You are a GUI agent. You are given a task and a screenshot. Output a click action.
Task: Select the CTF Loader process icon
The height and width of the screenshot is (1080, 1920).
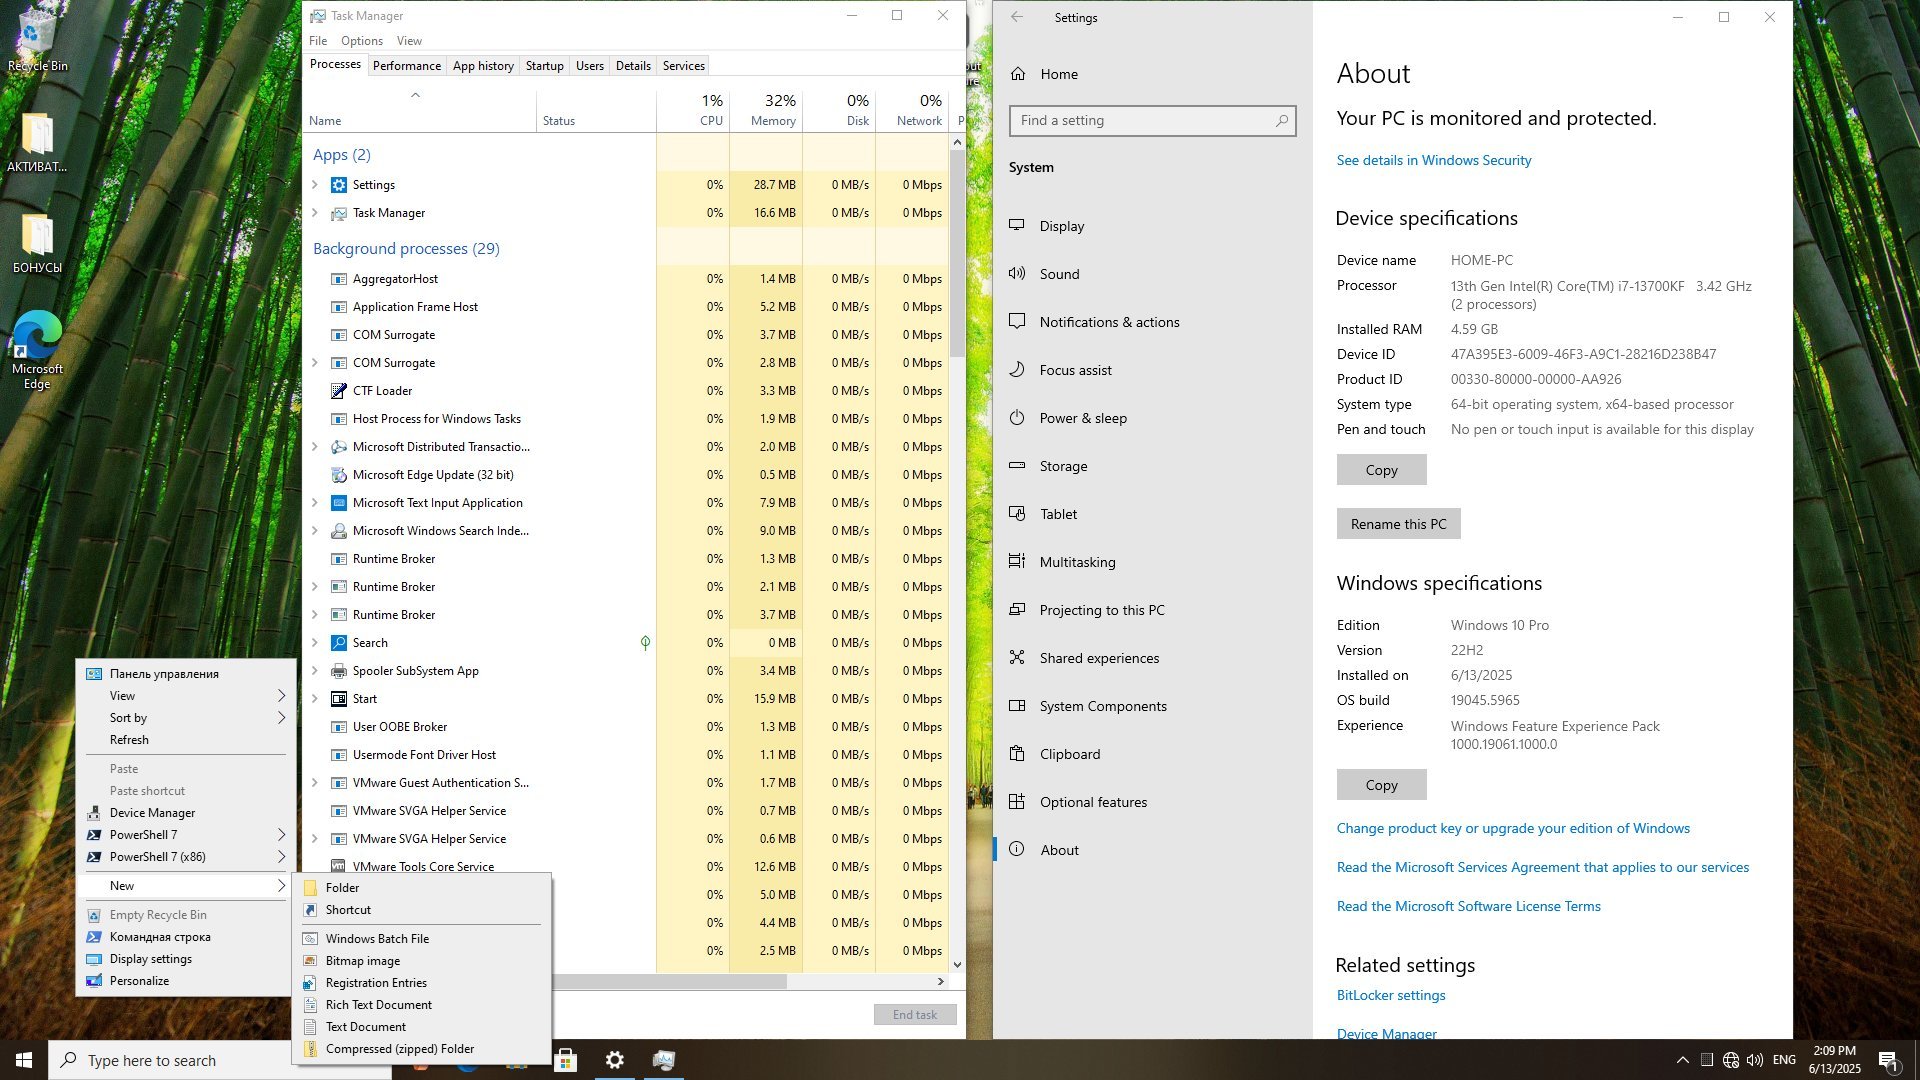click(338, 391)
